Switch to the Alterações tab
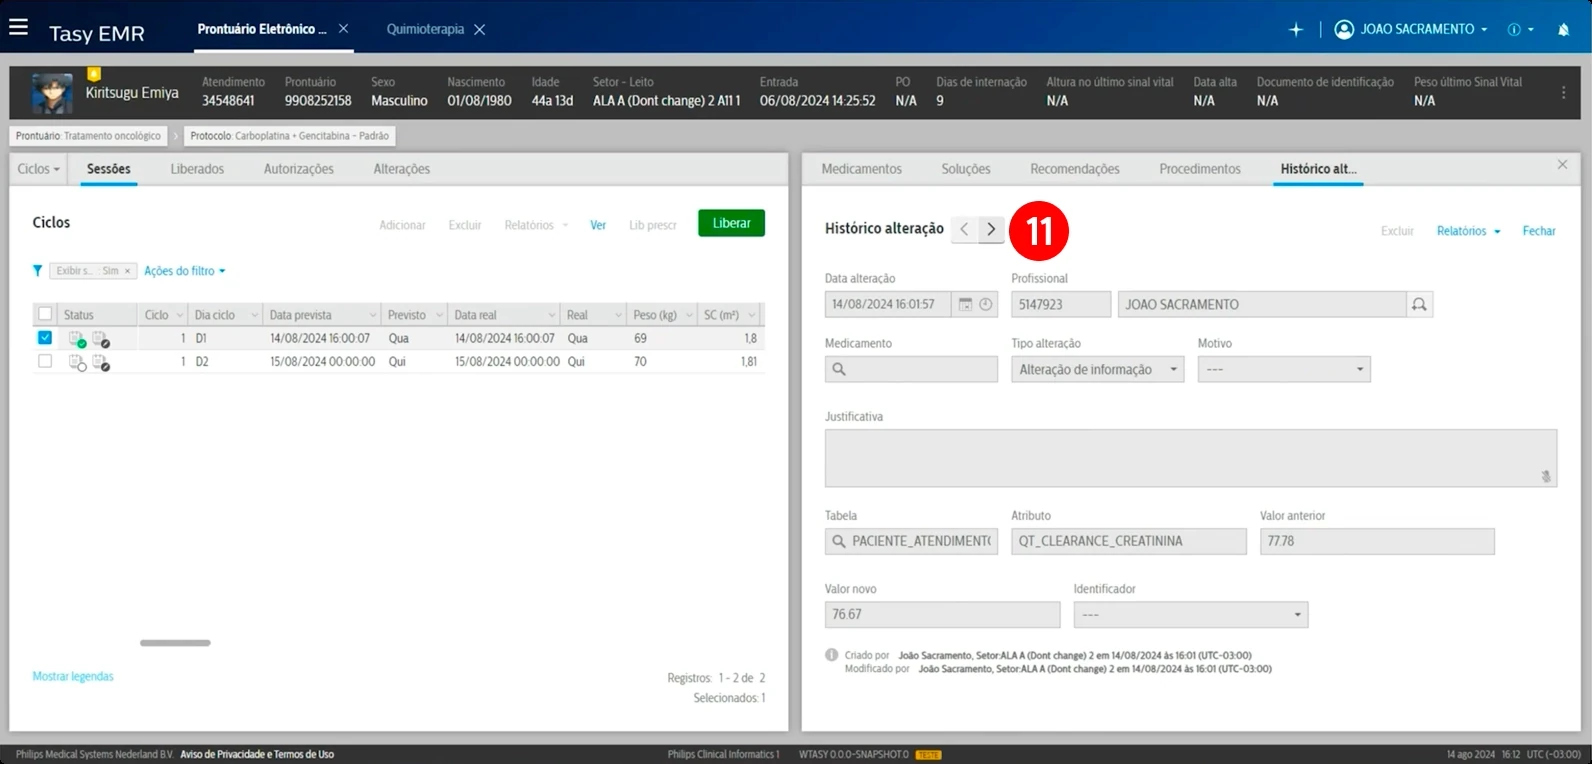This screenshot has width=1592, height=764. 402,169
